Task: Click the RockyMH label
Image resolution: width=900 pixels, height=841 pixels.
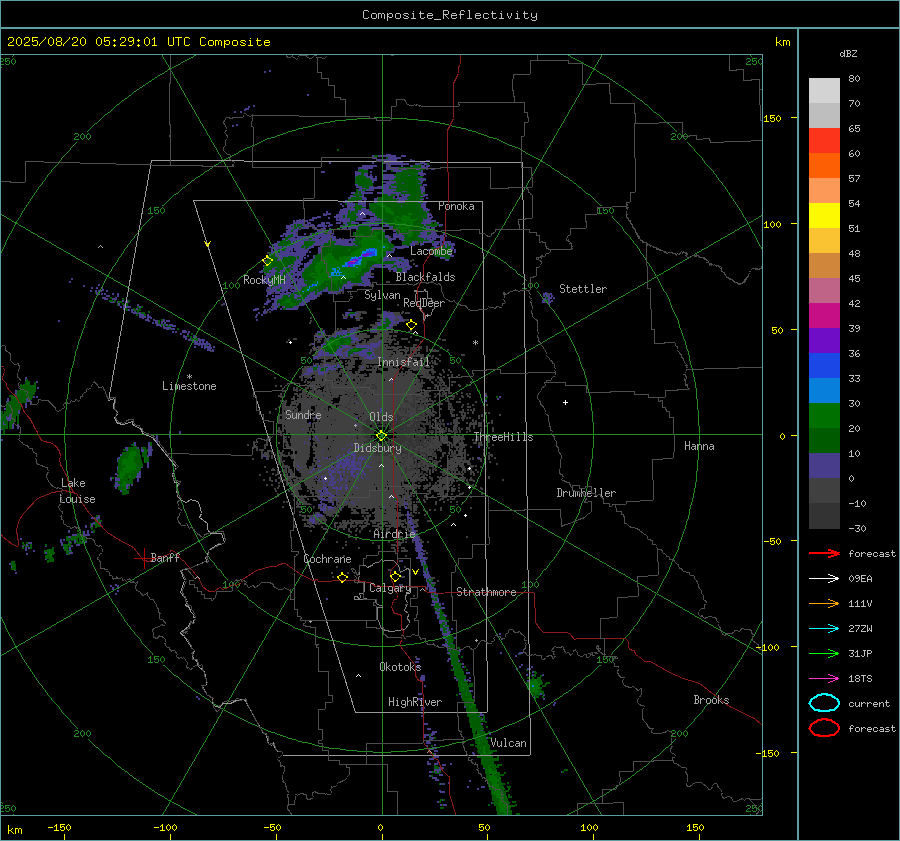Action: 264,280
